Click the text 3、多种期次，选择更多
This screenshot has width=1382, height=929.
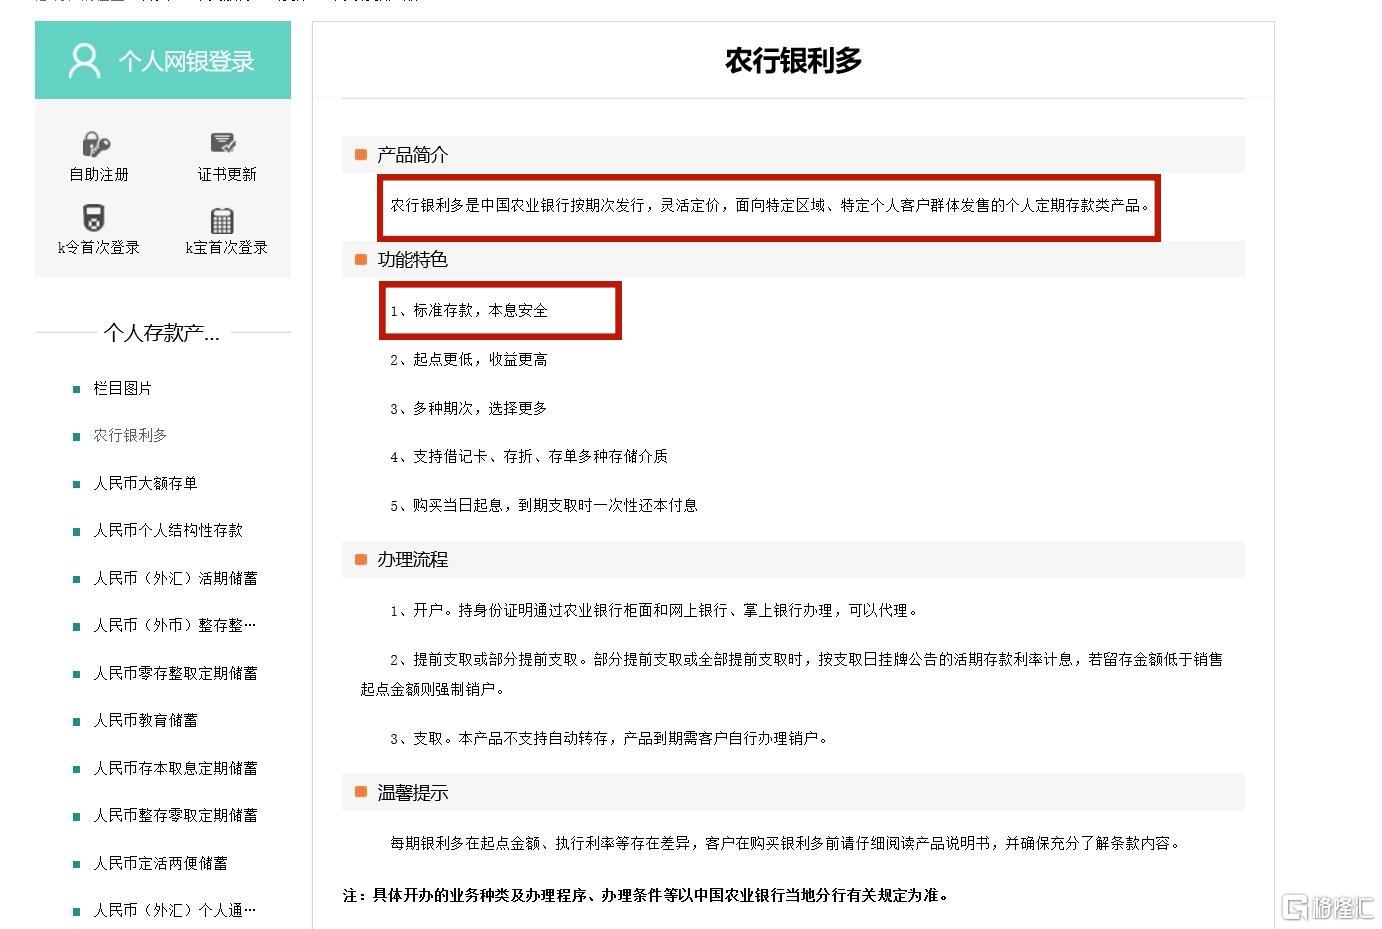click(x=469, y=408)
